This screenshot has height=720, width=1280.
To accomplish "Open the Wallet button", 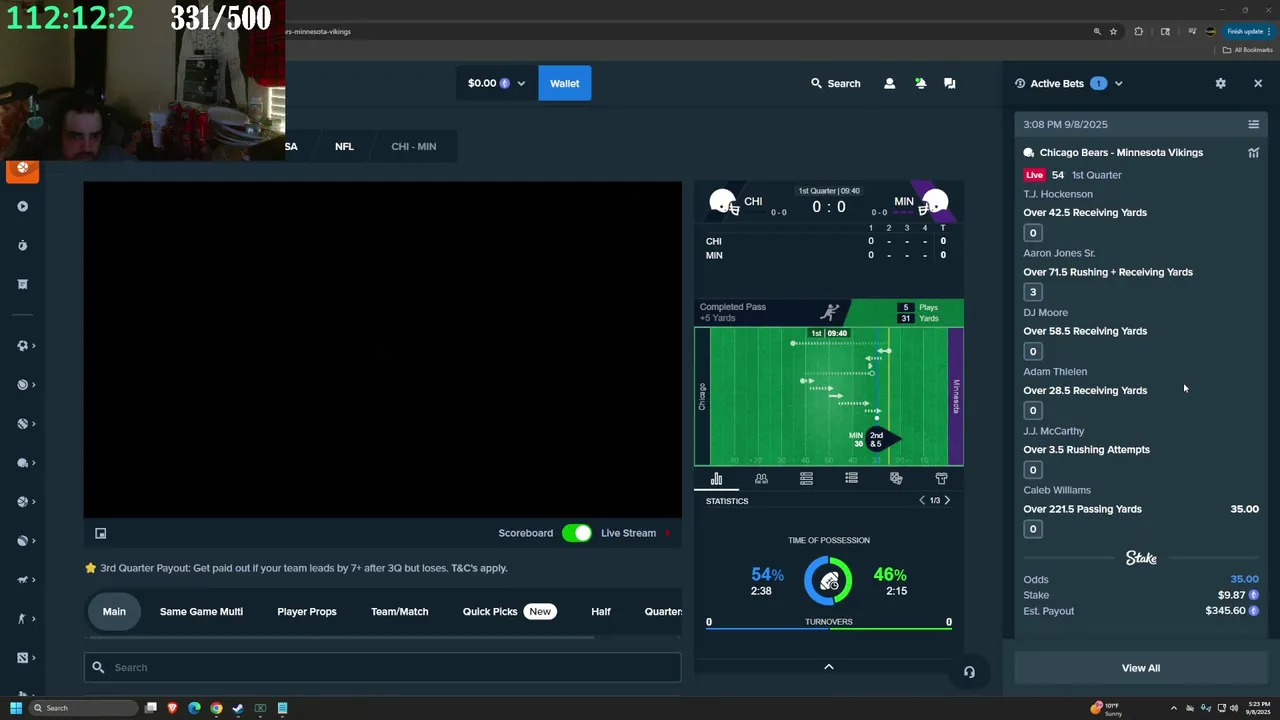I will [564, 84].
